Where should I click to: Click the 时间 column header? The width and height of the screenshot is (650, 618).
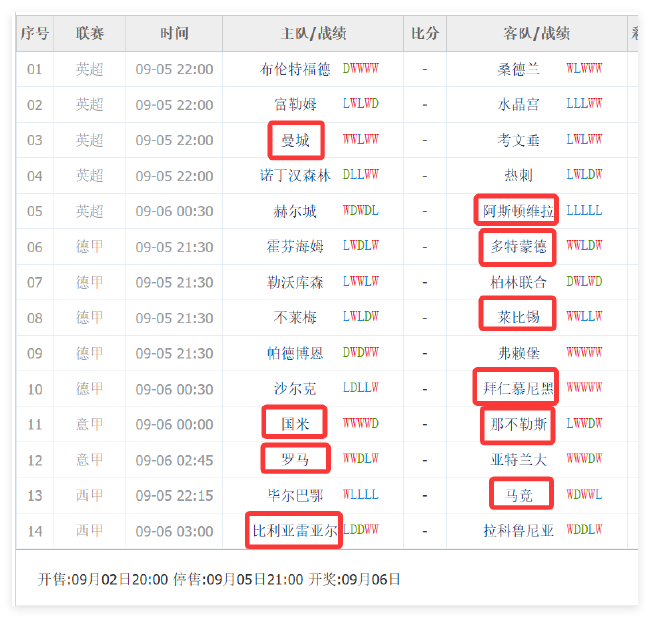(x=174, y=34)
